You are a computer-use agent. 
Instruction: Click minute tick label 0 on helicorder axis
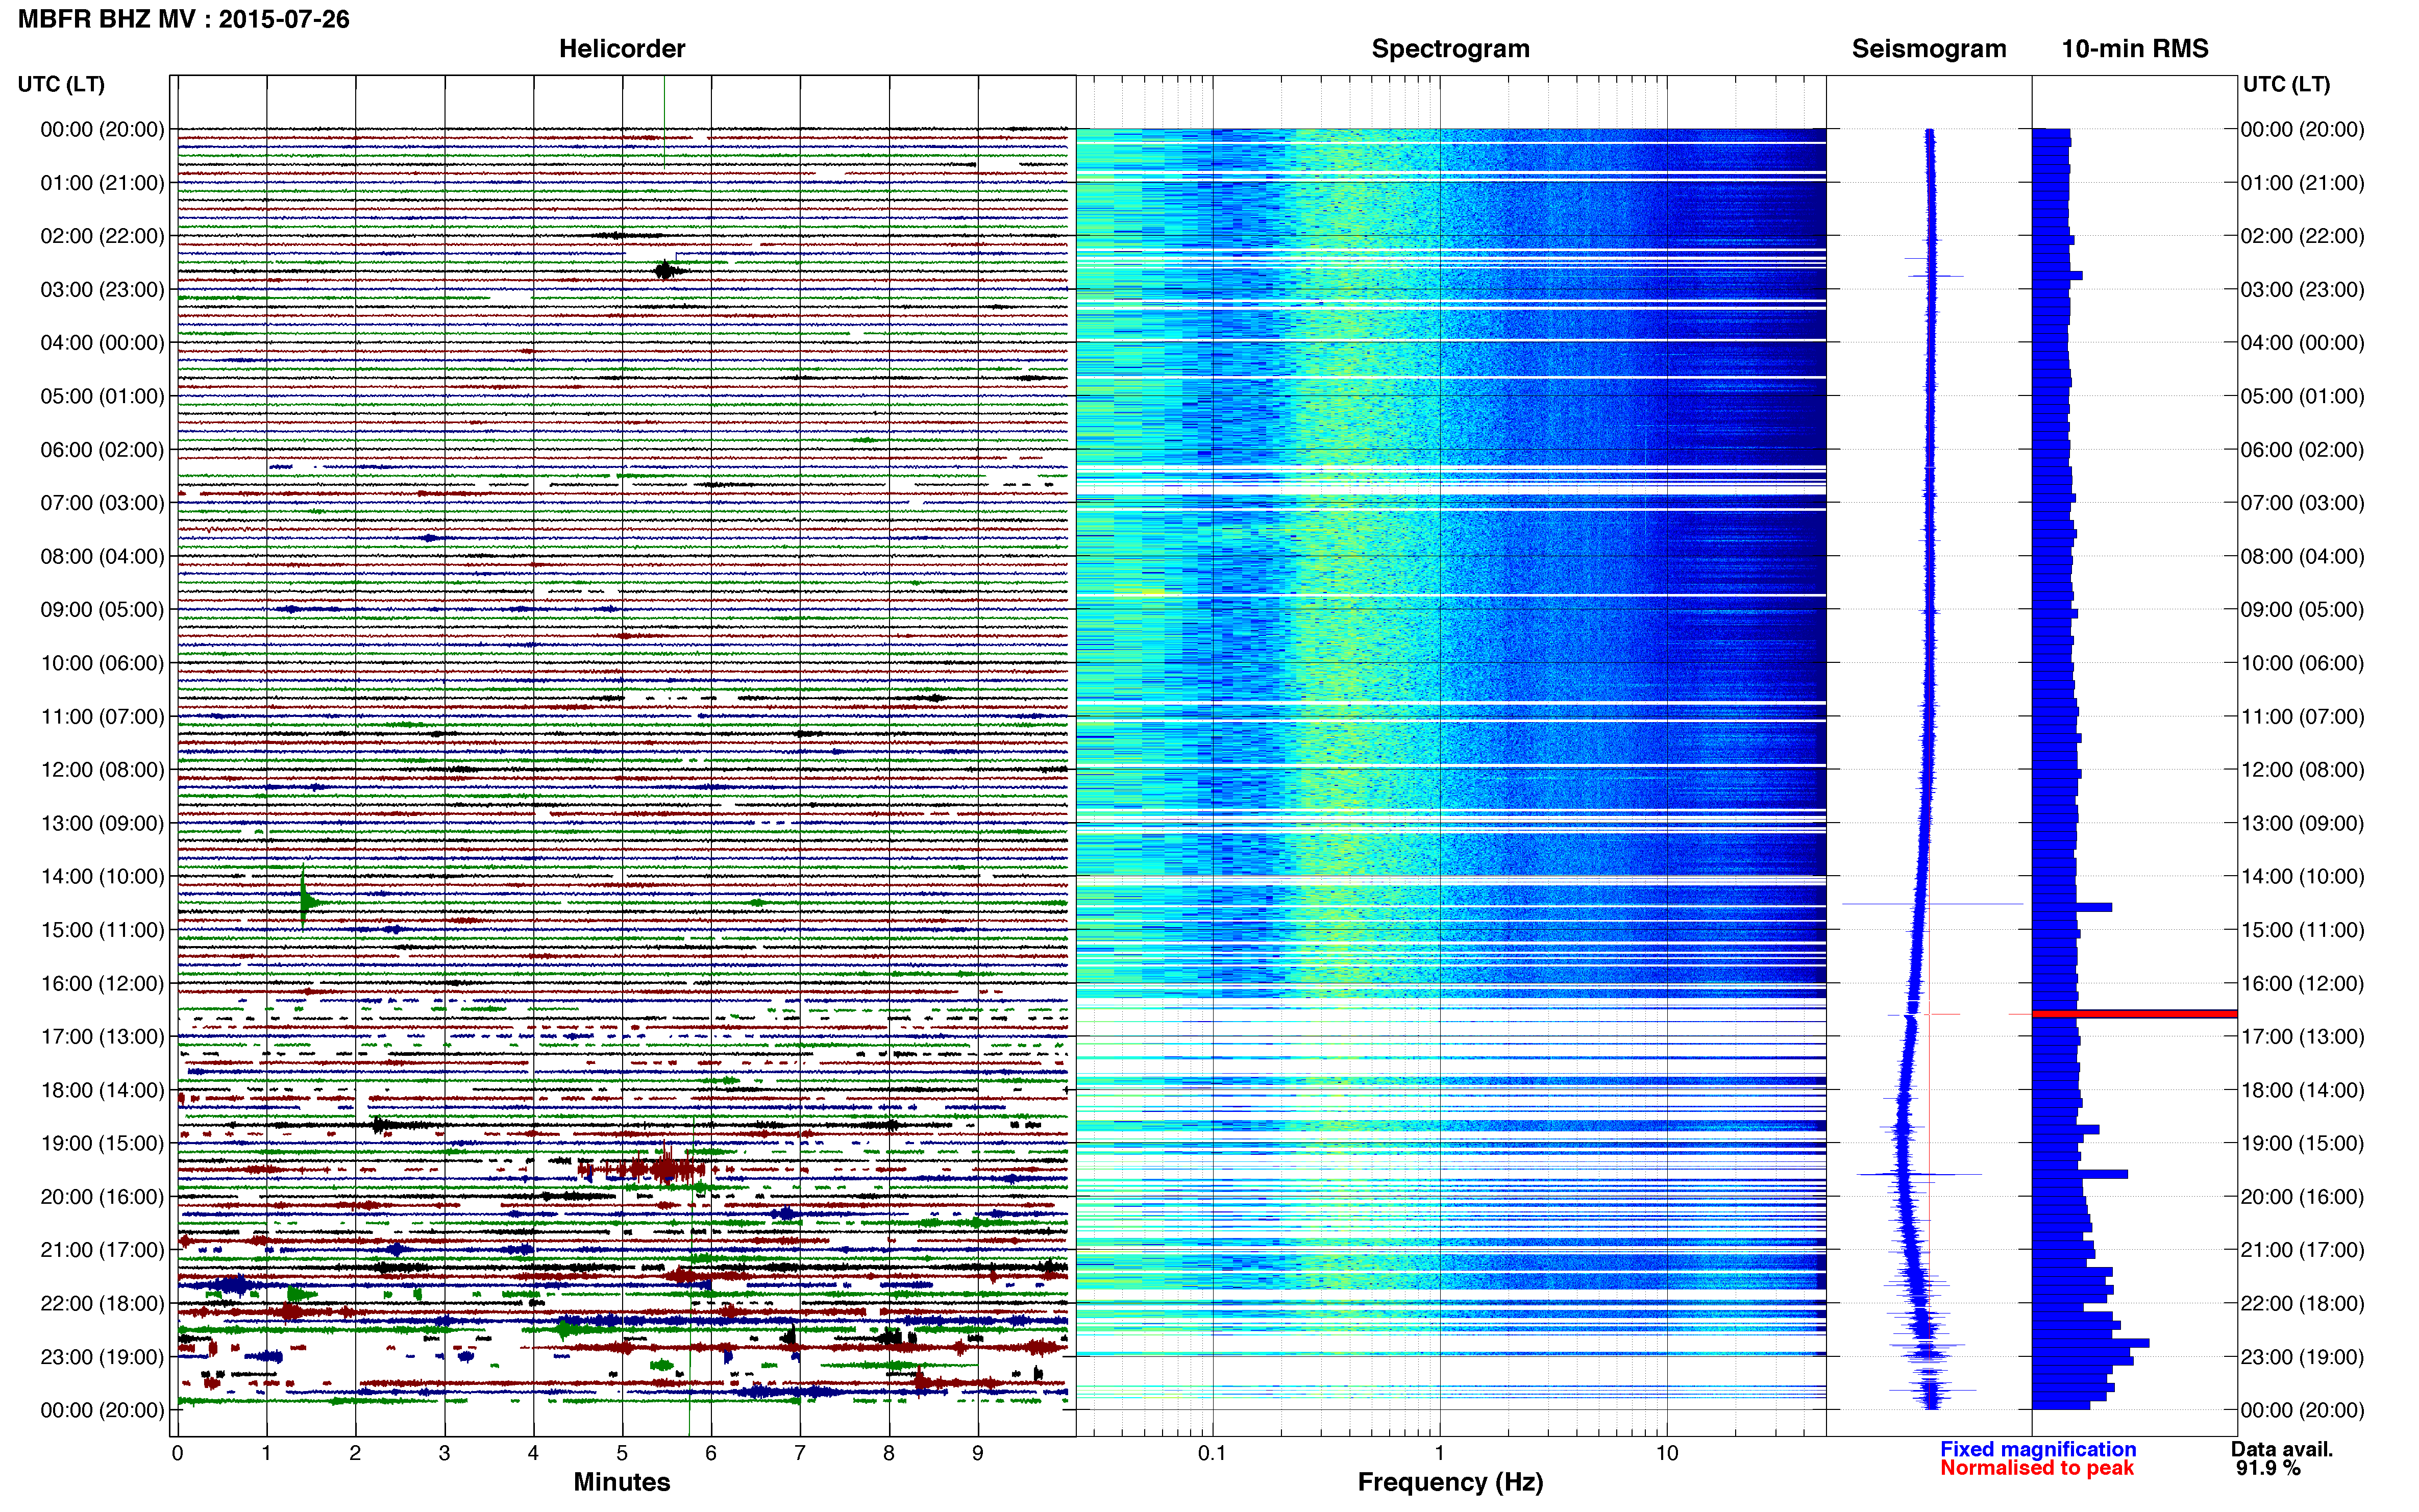coord(177,1453)
